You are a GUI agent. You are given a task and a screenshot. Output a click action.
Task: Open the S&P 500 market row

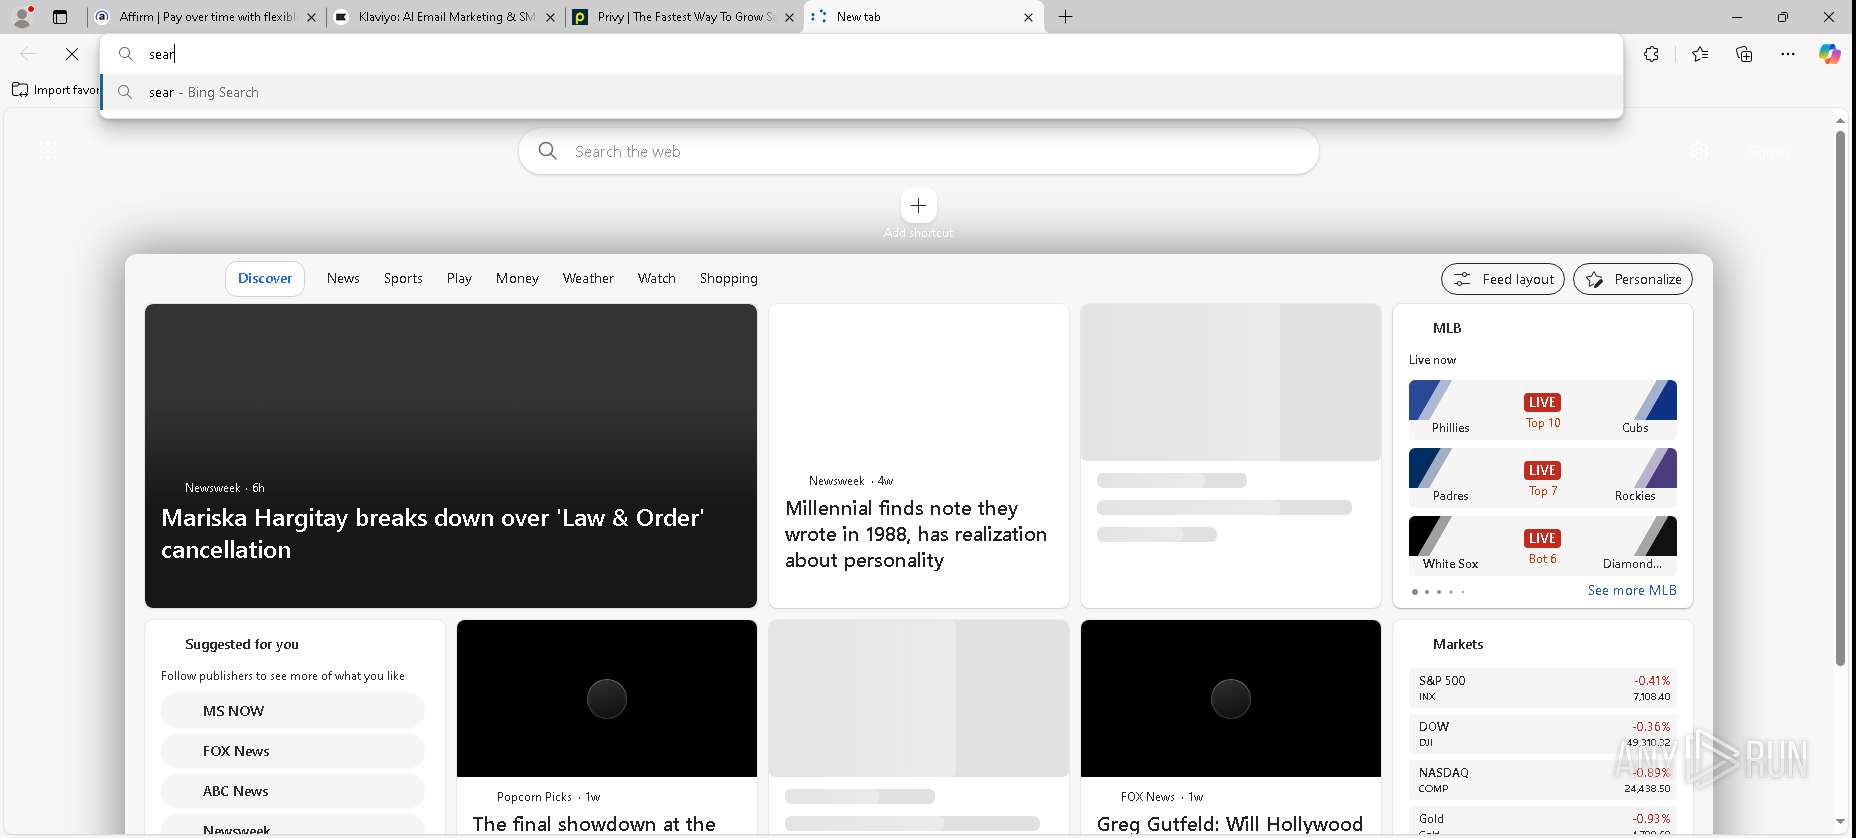(1543, 688)
